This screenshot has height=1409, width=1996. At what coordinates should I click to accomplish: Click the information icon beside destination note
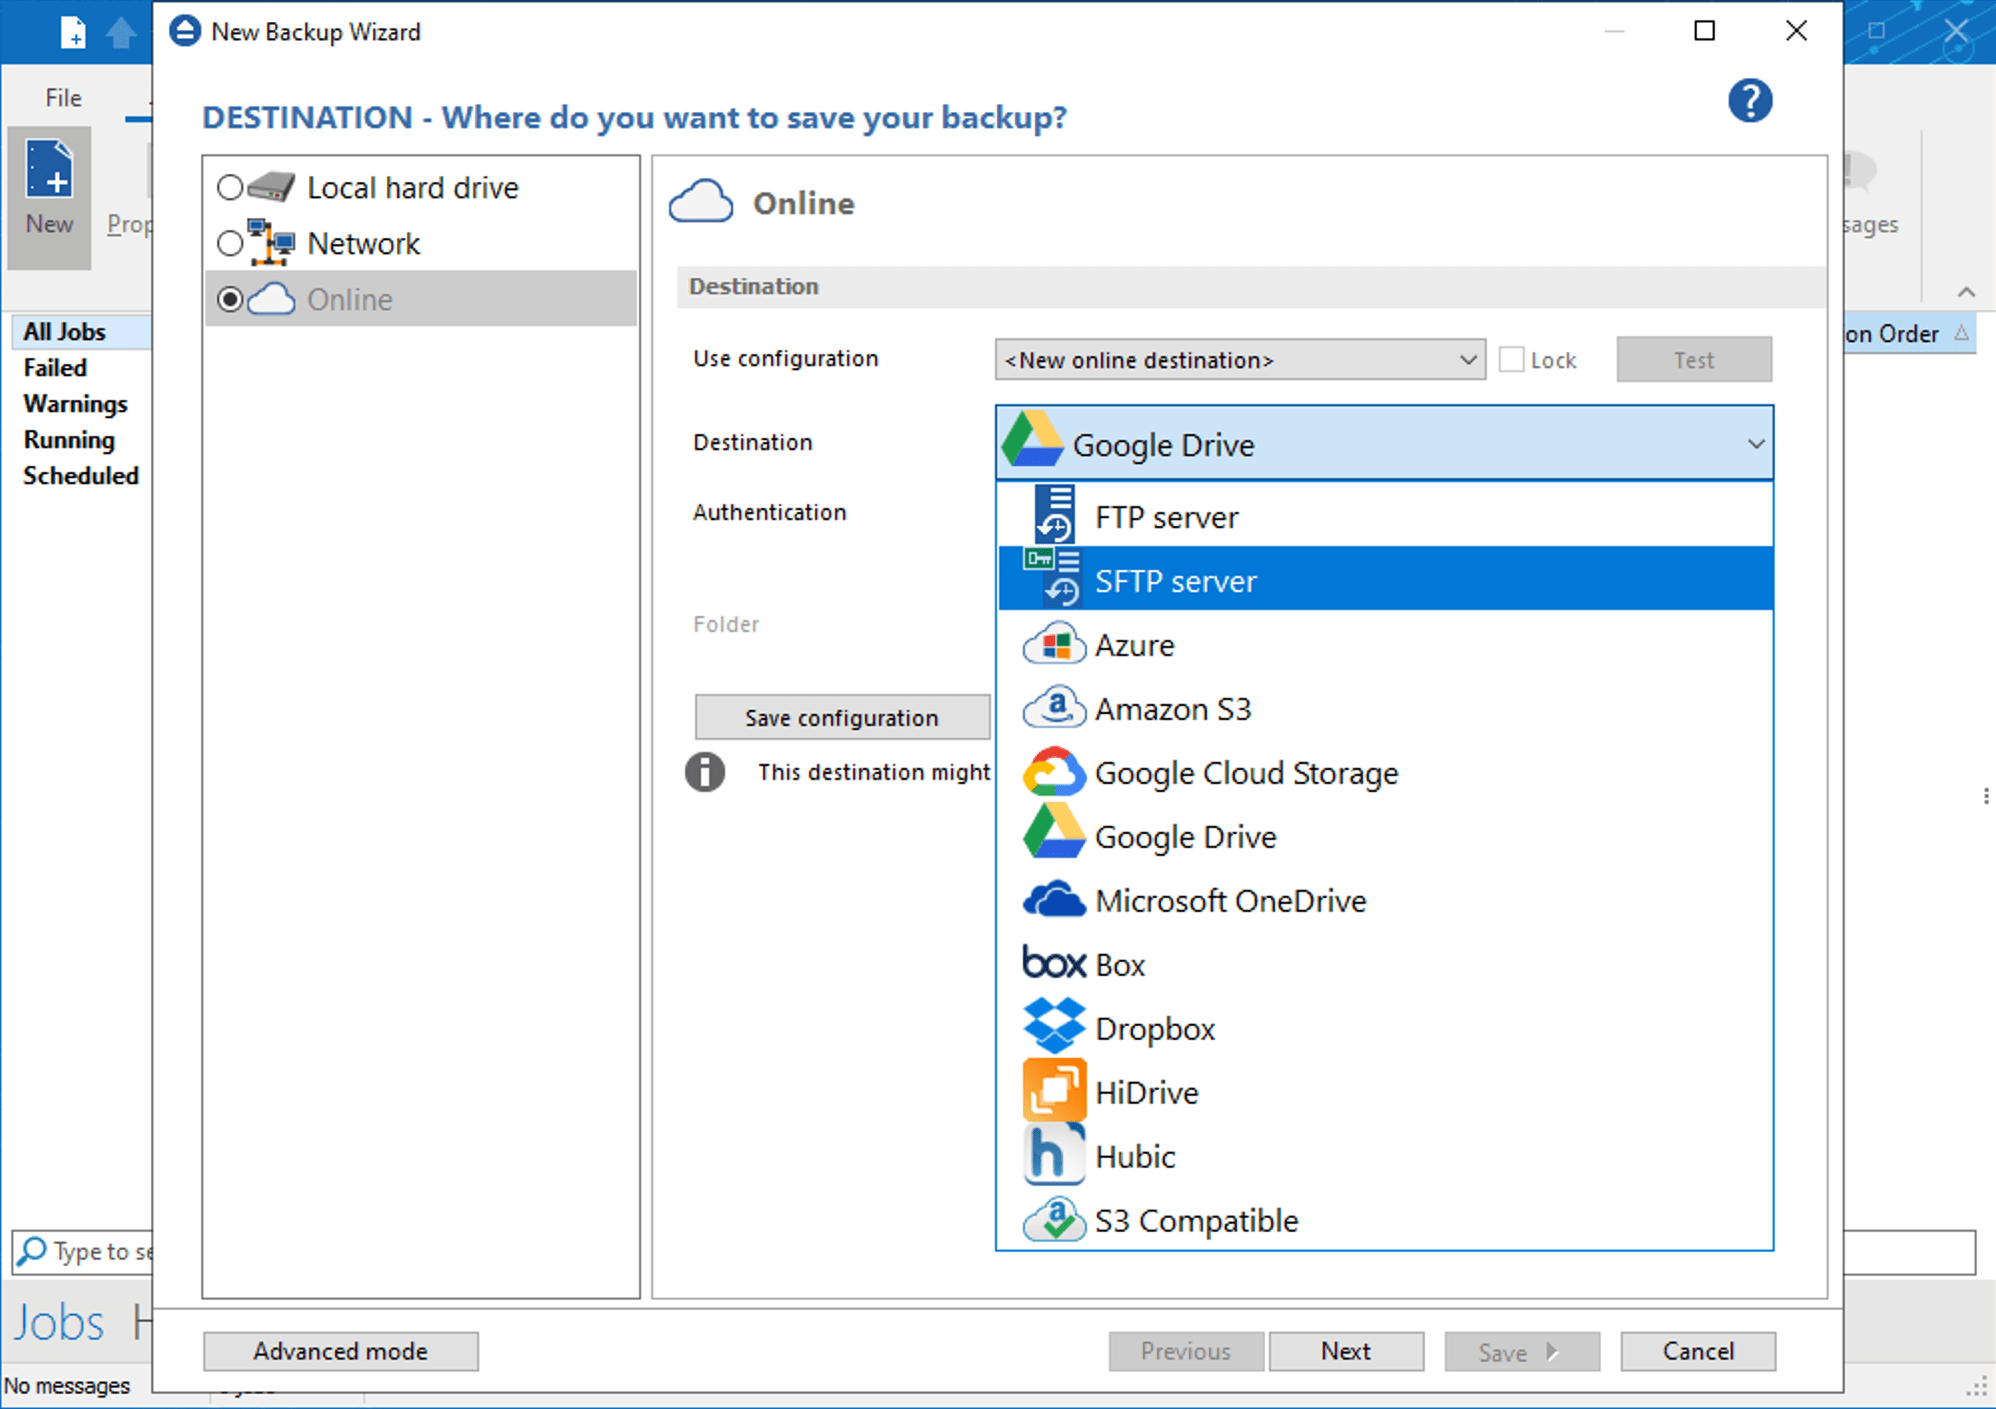[705, 771]
